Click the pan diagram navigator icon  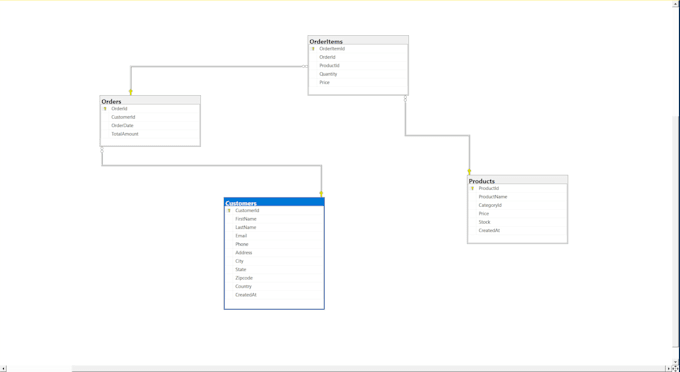tap(675, 369)
